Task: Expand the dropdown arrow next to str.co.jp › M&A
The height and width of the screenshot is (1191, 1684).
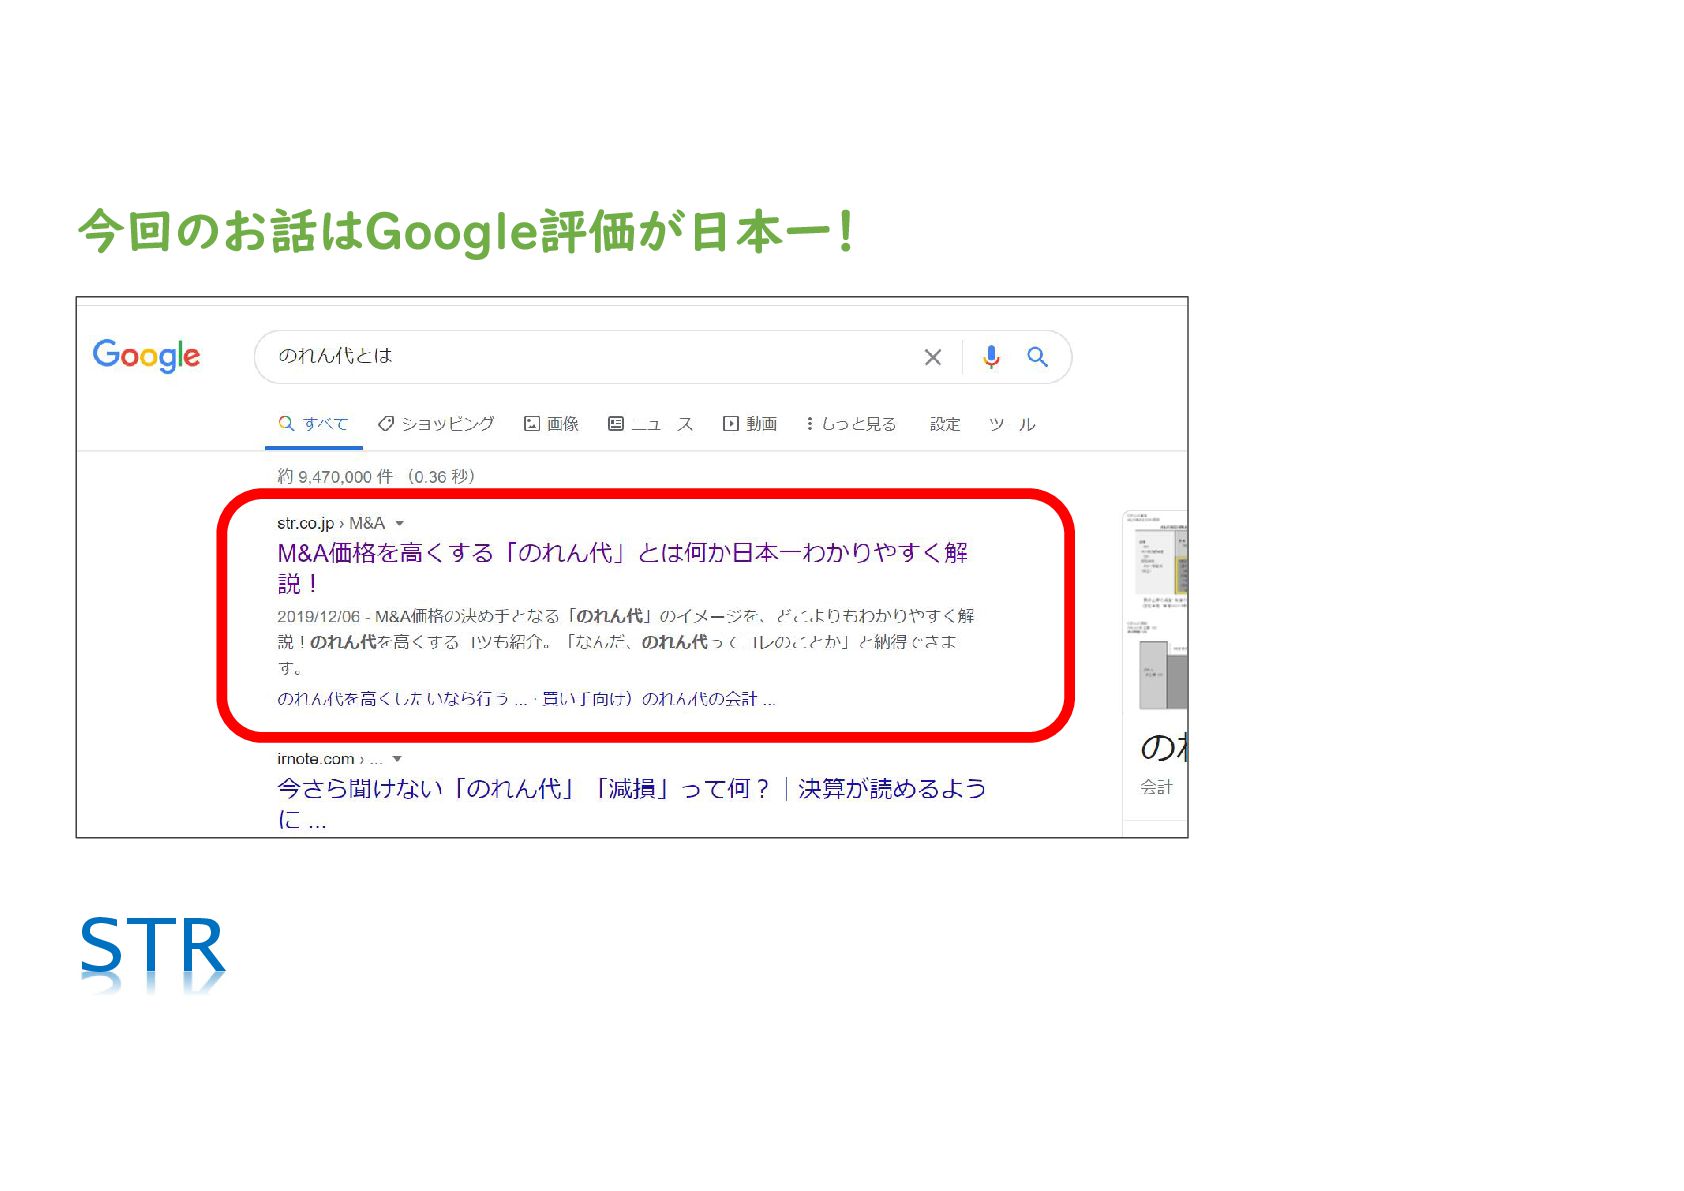Action: tap(400, 523)
